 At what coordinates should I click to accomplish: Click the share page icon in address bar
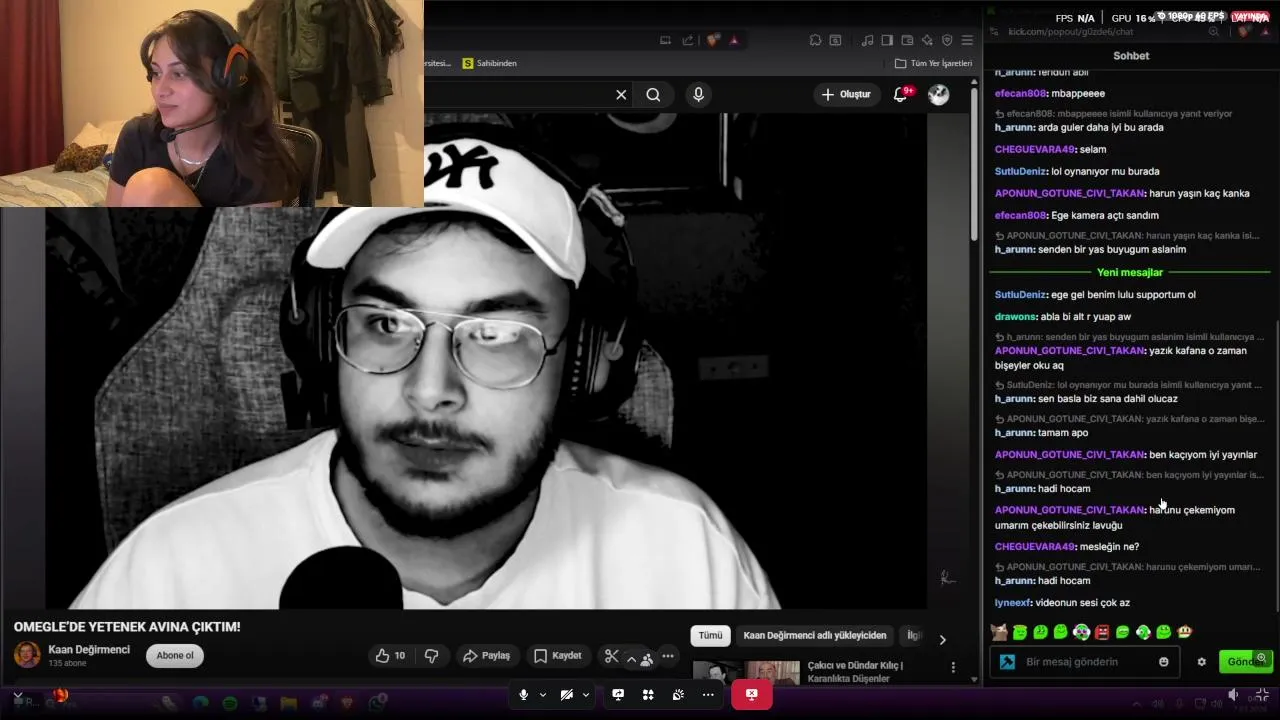tap(688, 40)
